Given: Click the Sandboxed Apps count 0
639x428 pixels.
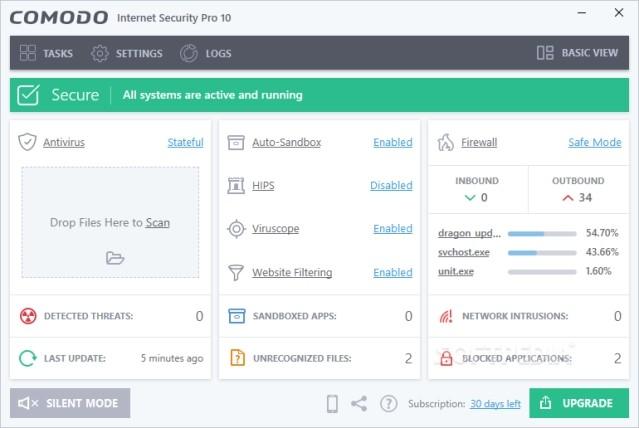Looking at the screenshot, I should (408, 316).
